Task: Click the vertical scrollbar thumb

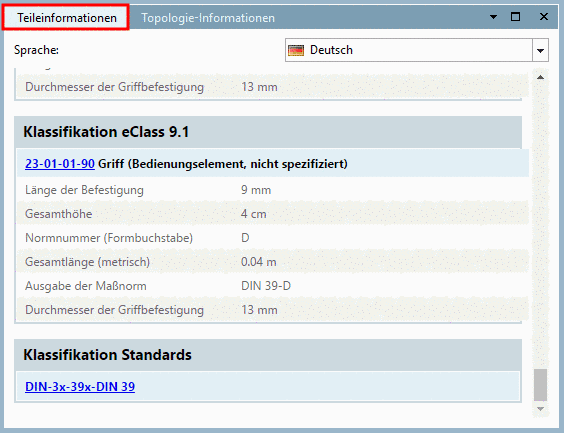Action: tap(540, 384)
